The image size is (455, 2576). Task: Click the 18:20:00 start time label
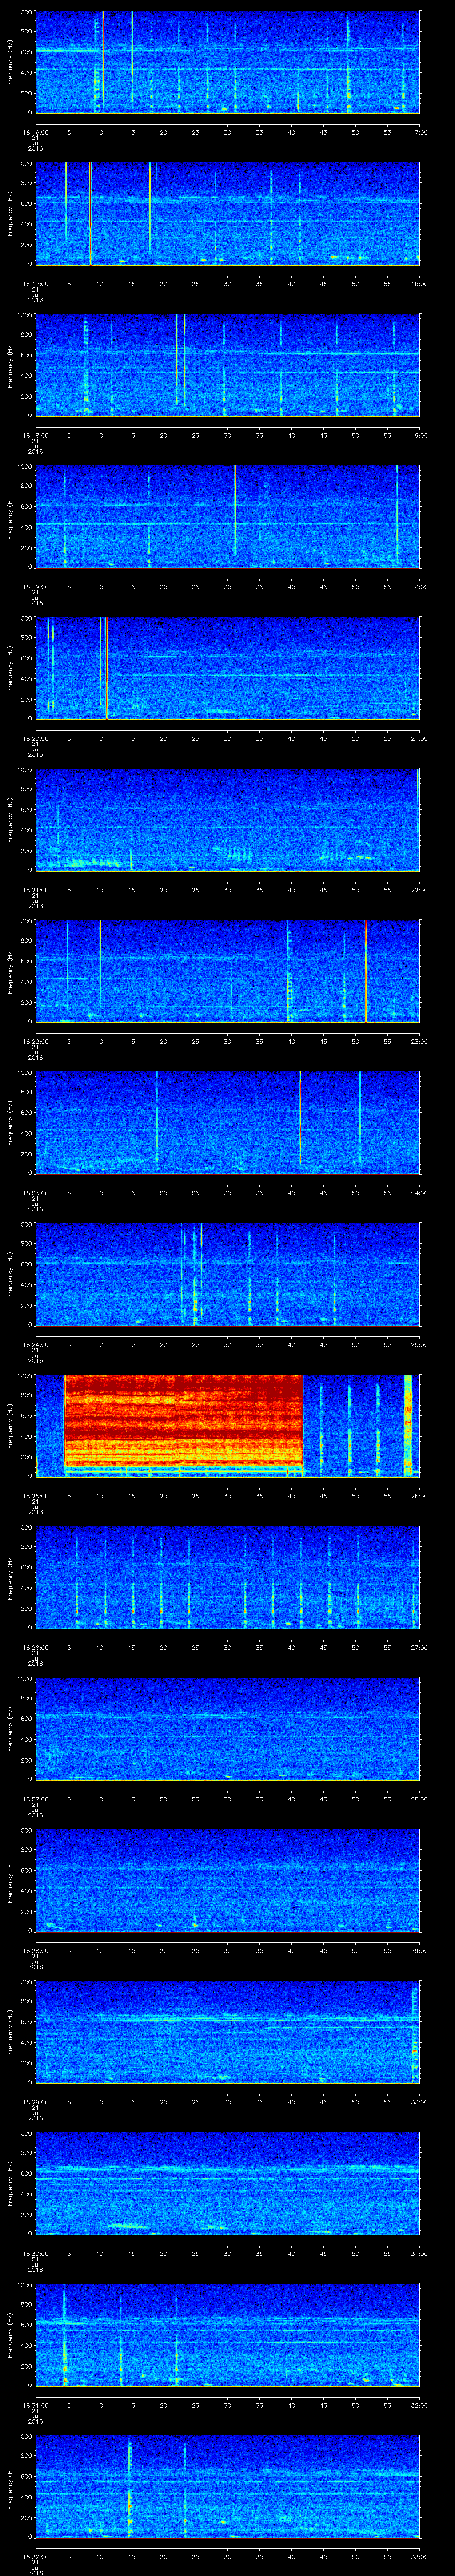tap(35, 738)
